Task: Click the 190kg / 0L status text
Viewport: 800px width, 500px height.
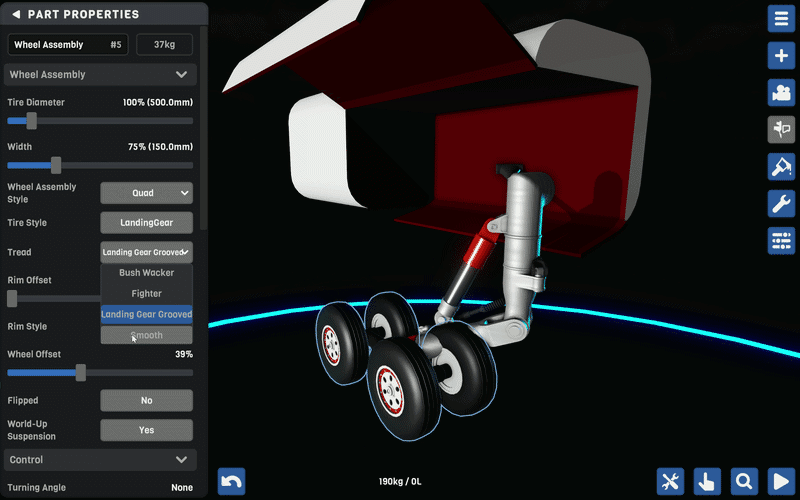Action: point(400,481)
